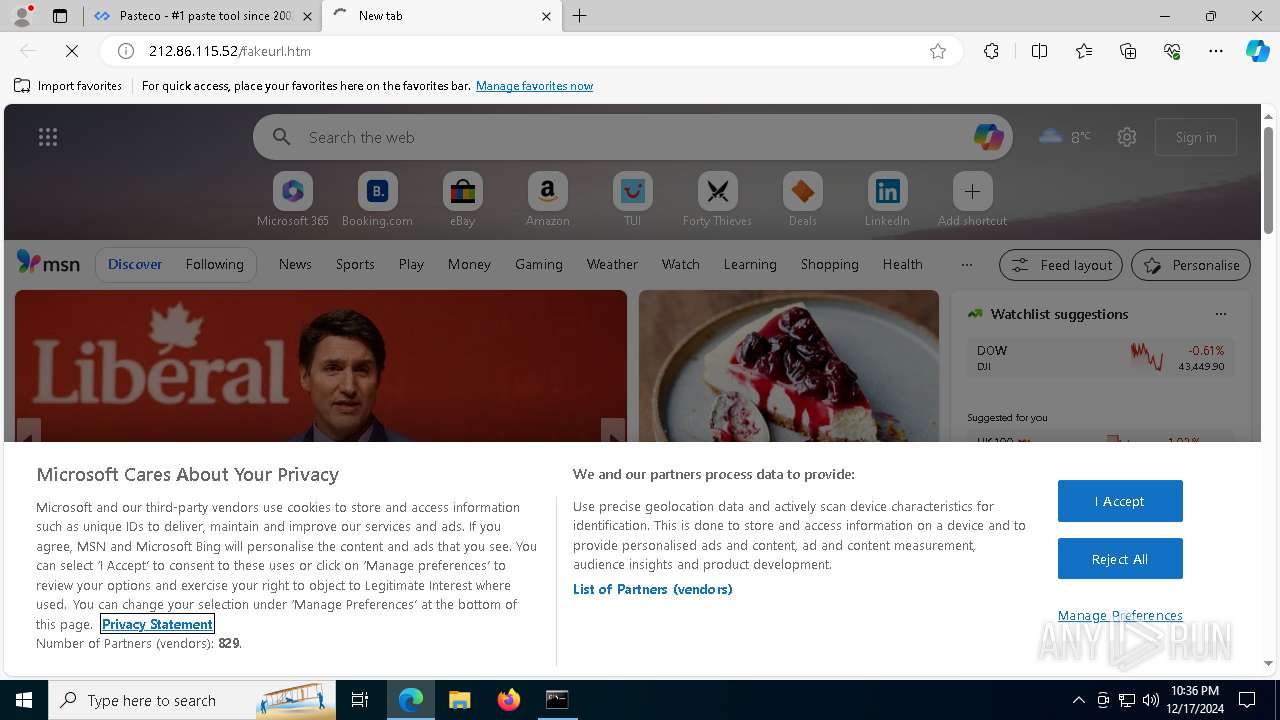Open MSN page settings gear

coord(1127,137)
